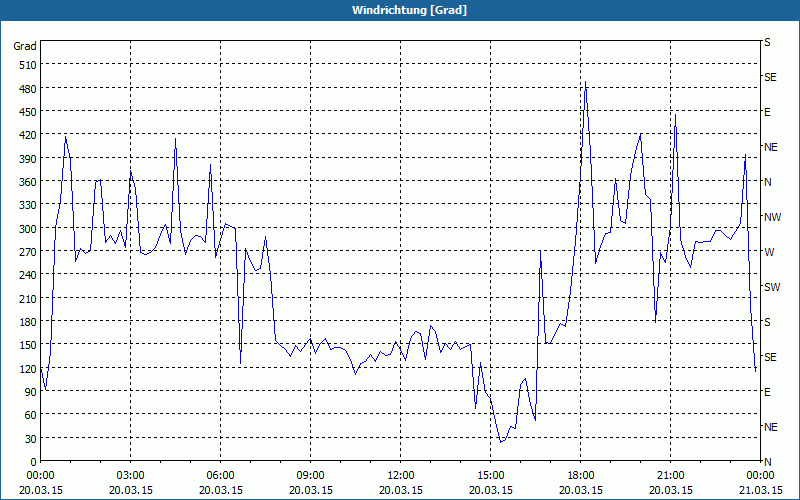Select the 450 y-axis tick label
The image size is (800, 500).
28,112
